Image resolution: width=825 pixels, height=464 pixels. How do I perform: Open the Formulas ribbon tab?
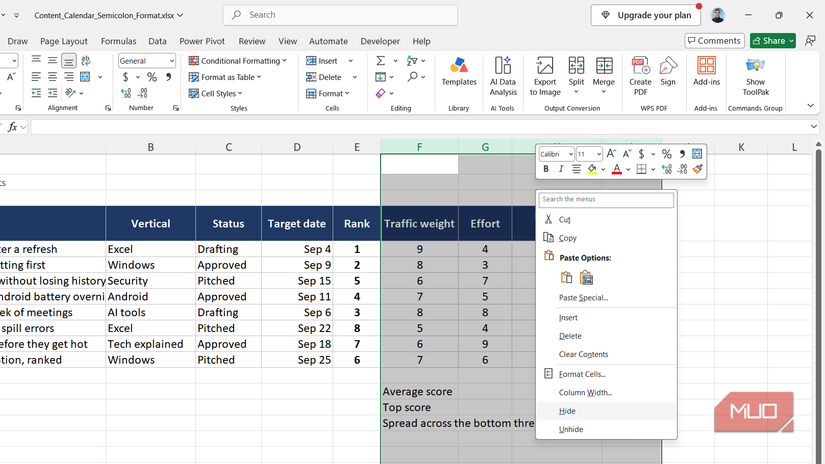point(118,41)
